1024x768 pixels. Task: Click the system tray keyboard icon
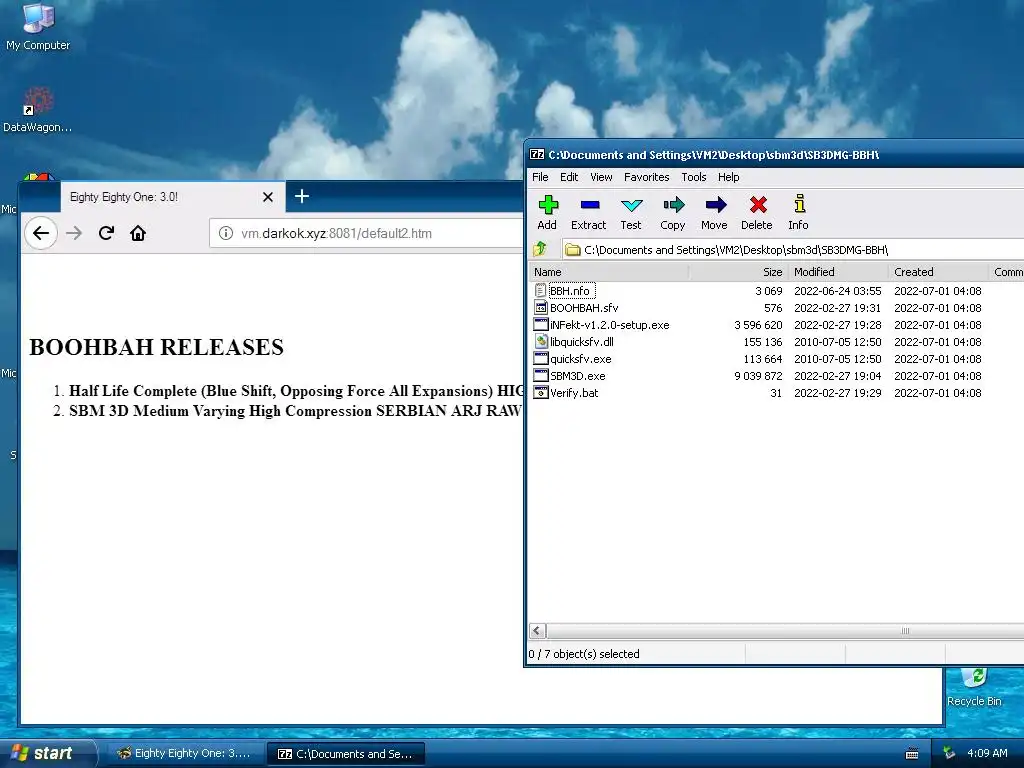(x=912, y=754)
